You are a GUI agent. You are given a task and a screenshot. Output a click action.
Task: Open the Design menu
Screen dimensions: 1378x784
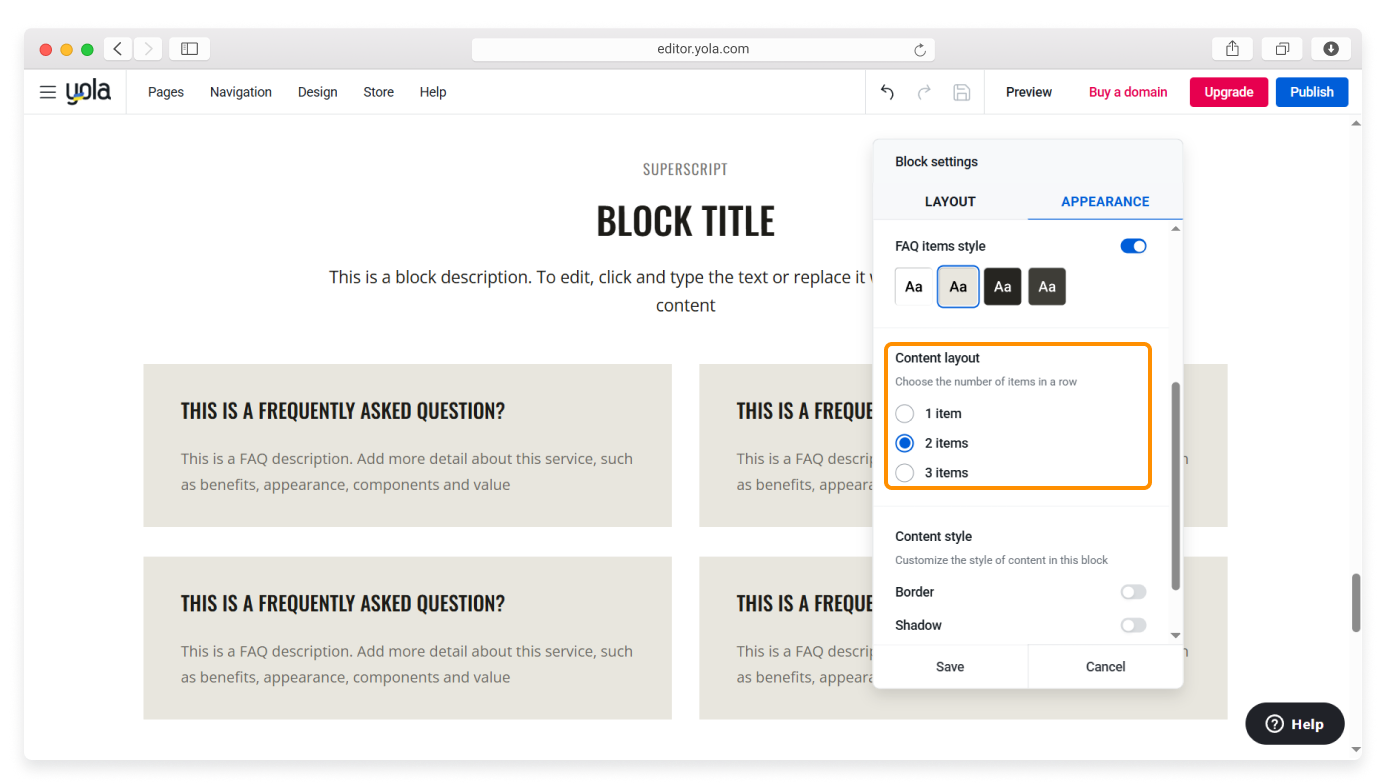click(317, 92)
